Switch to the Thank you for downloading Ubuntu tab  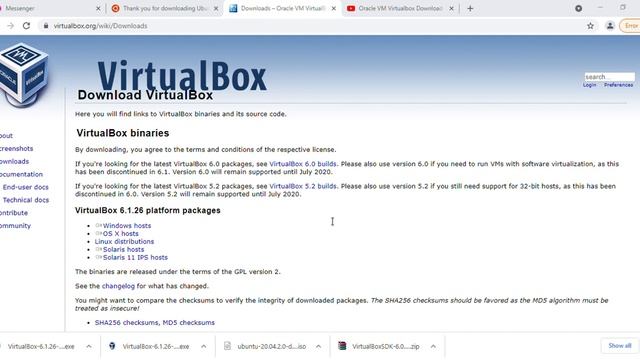(165, 8)
